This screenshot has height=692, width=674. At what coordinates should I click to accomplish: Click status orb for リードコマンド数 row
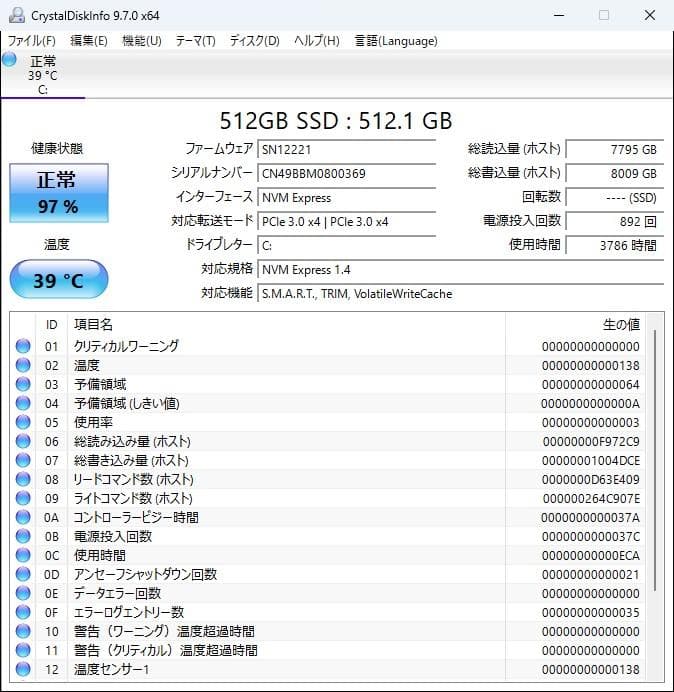[23, 479]
